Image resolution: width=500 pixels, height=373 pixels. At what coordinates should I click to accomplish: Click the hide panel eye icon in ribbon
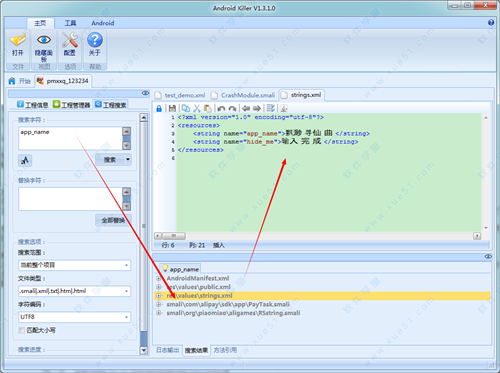pos(44,40)
